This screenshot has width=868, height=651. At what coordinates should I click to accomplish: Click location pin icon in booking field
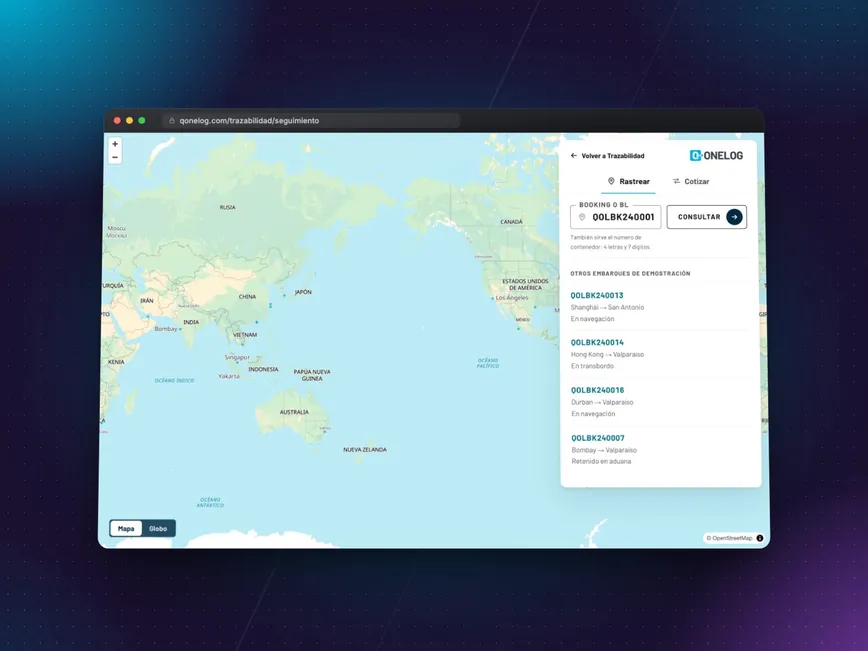(582, 217)
